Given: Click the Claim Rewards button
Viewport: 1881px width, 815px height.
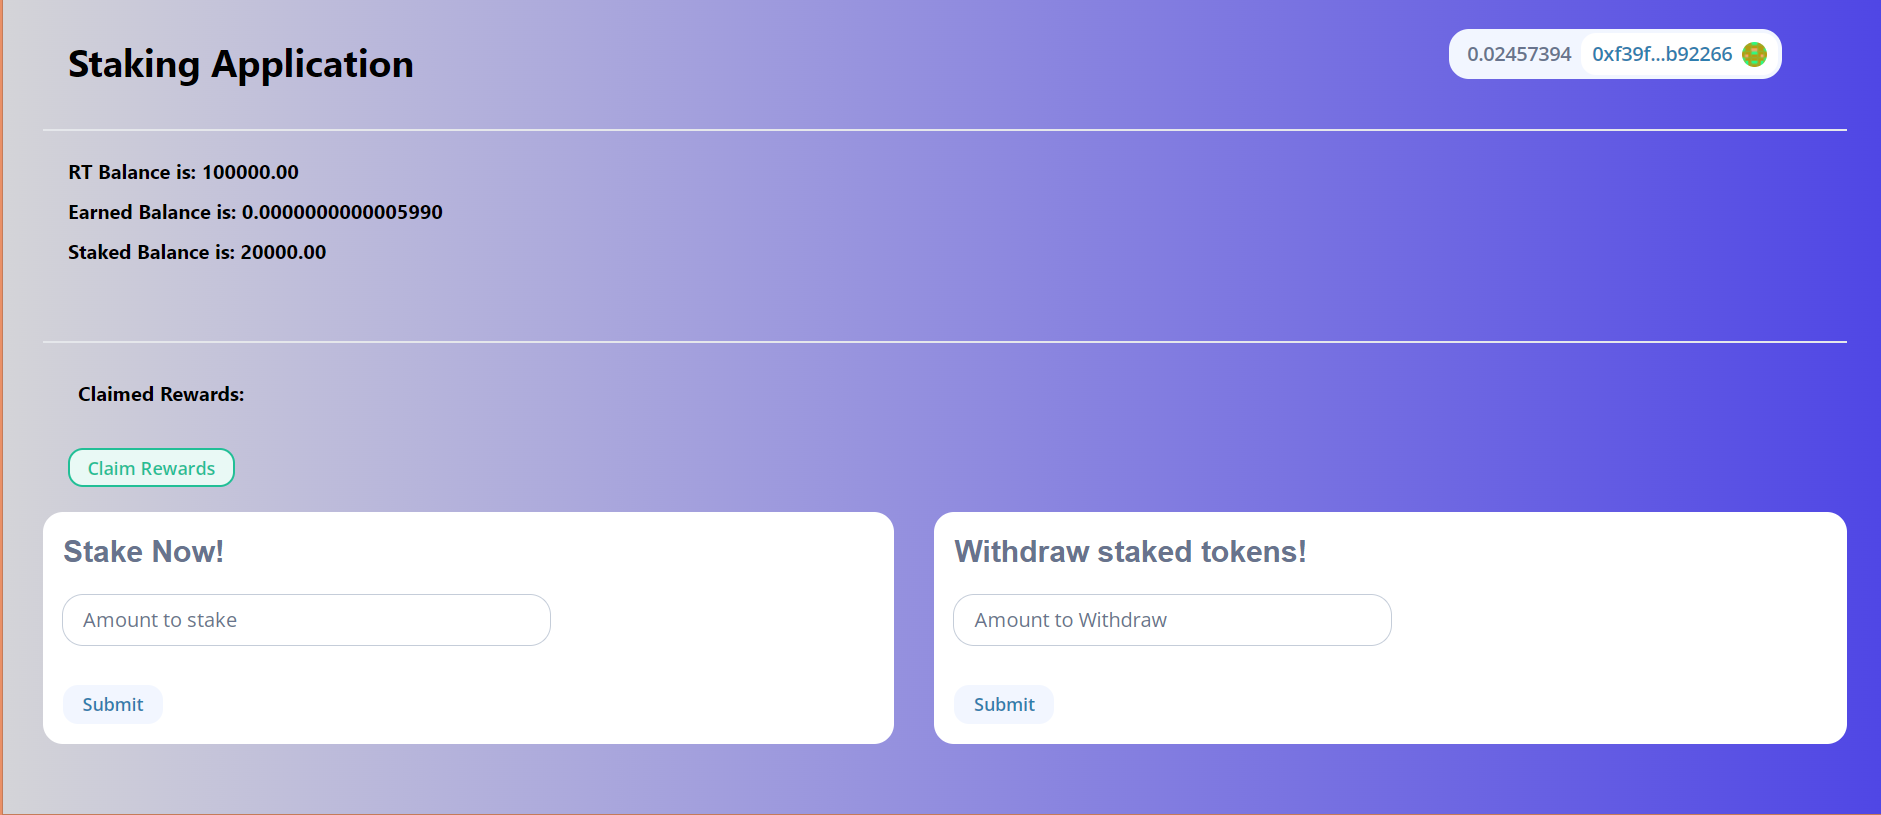Looking at the screenshot, I should coord(151,467).
